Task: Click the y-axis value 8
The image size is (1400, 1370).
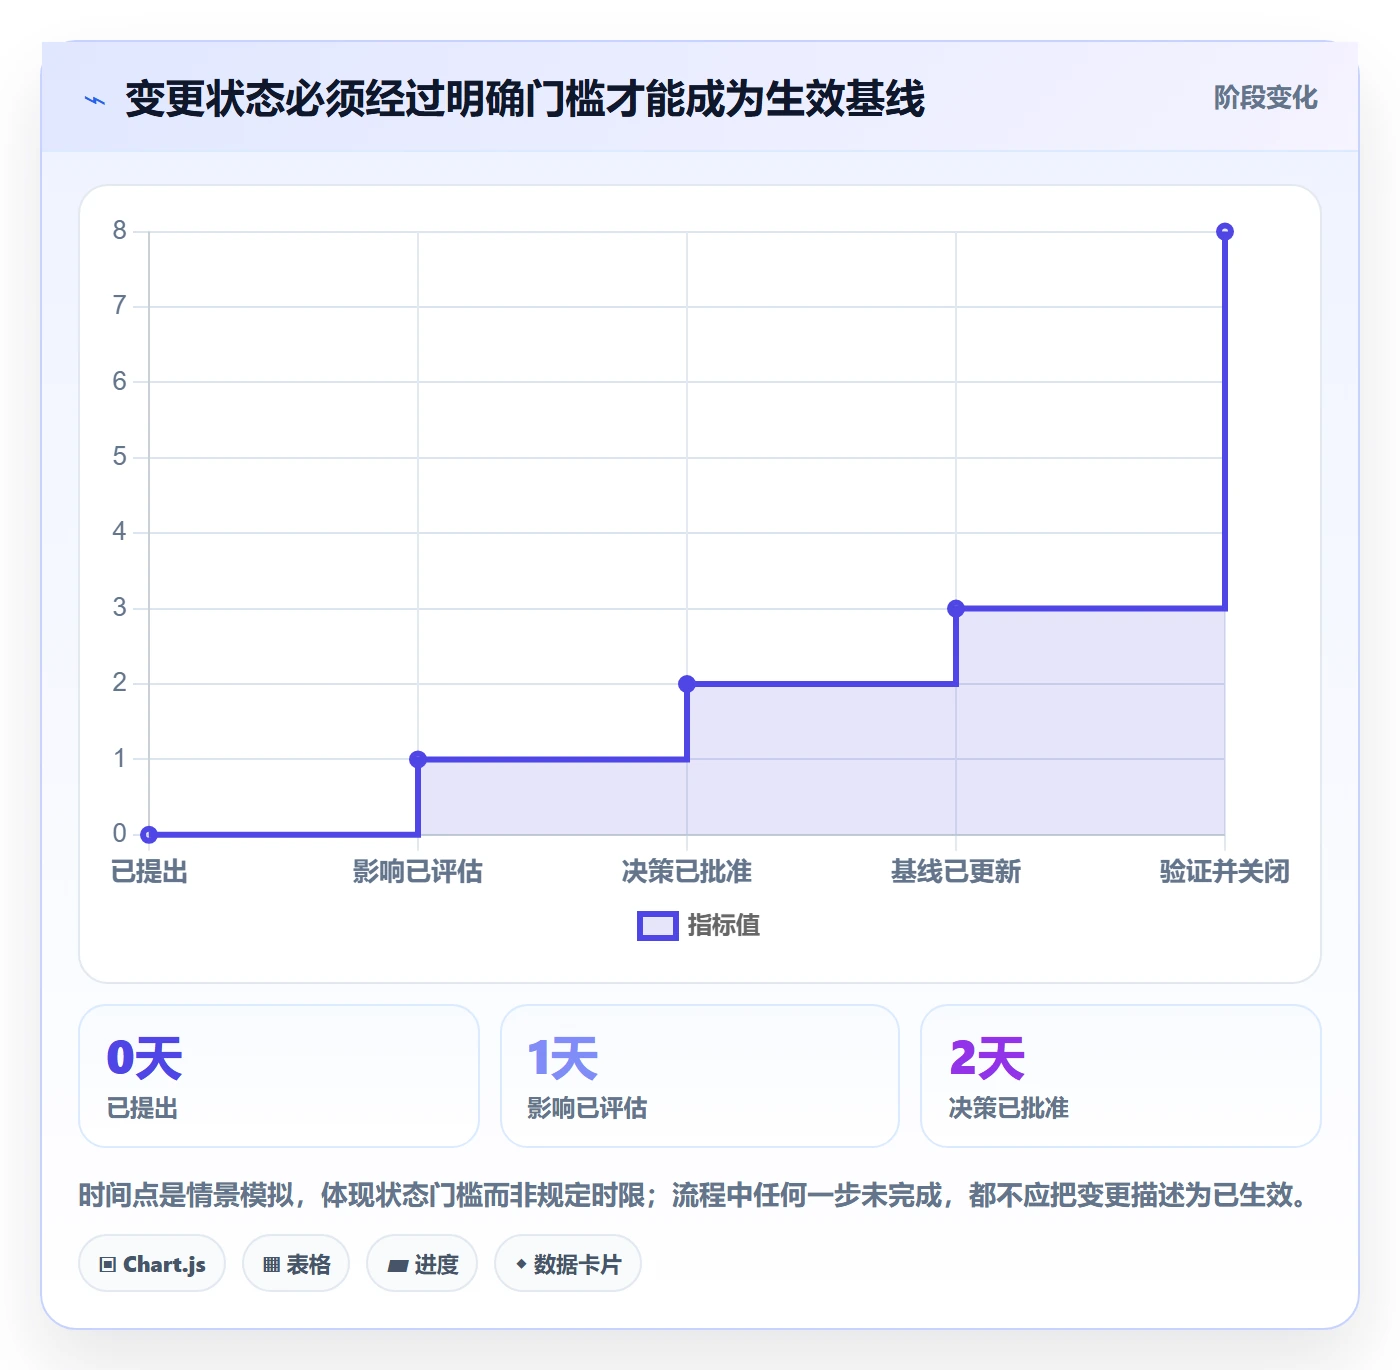Action: tap(120, 231)
